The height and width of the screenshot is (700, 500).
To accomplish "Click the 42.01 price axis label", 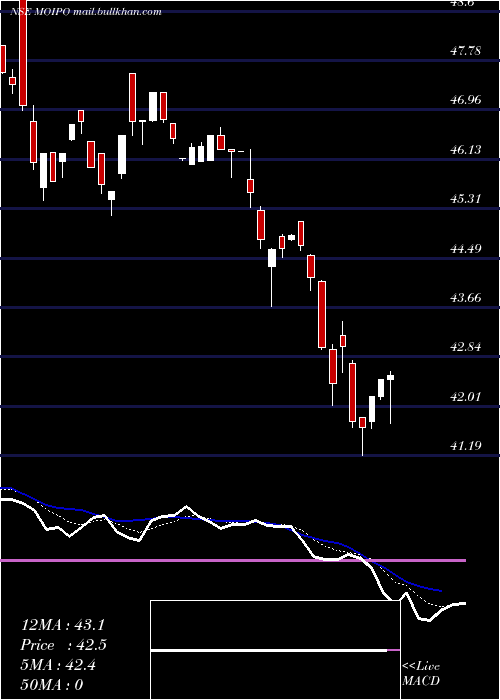I will 465,396.
